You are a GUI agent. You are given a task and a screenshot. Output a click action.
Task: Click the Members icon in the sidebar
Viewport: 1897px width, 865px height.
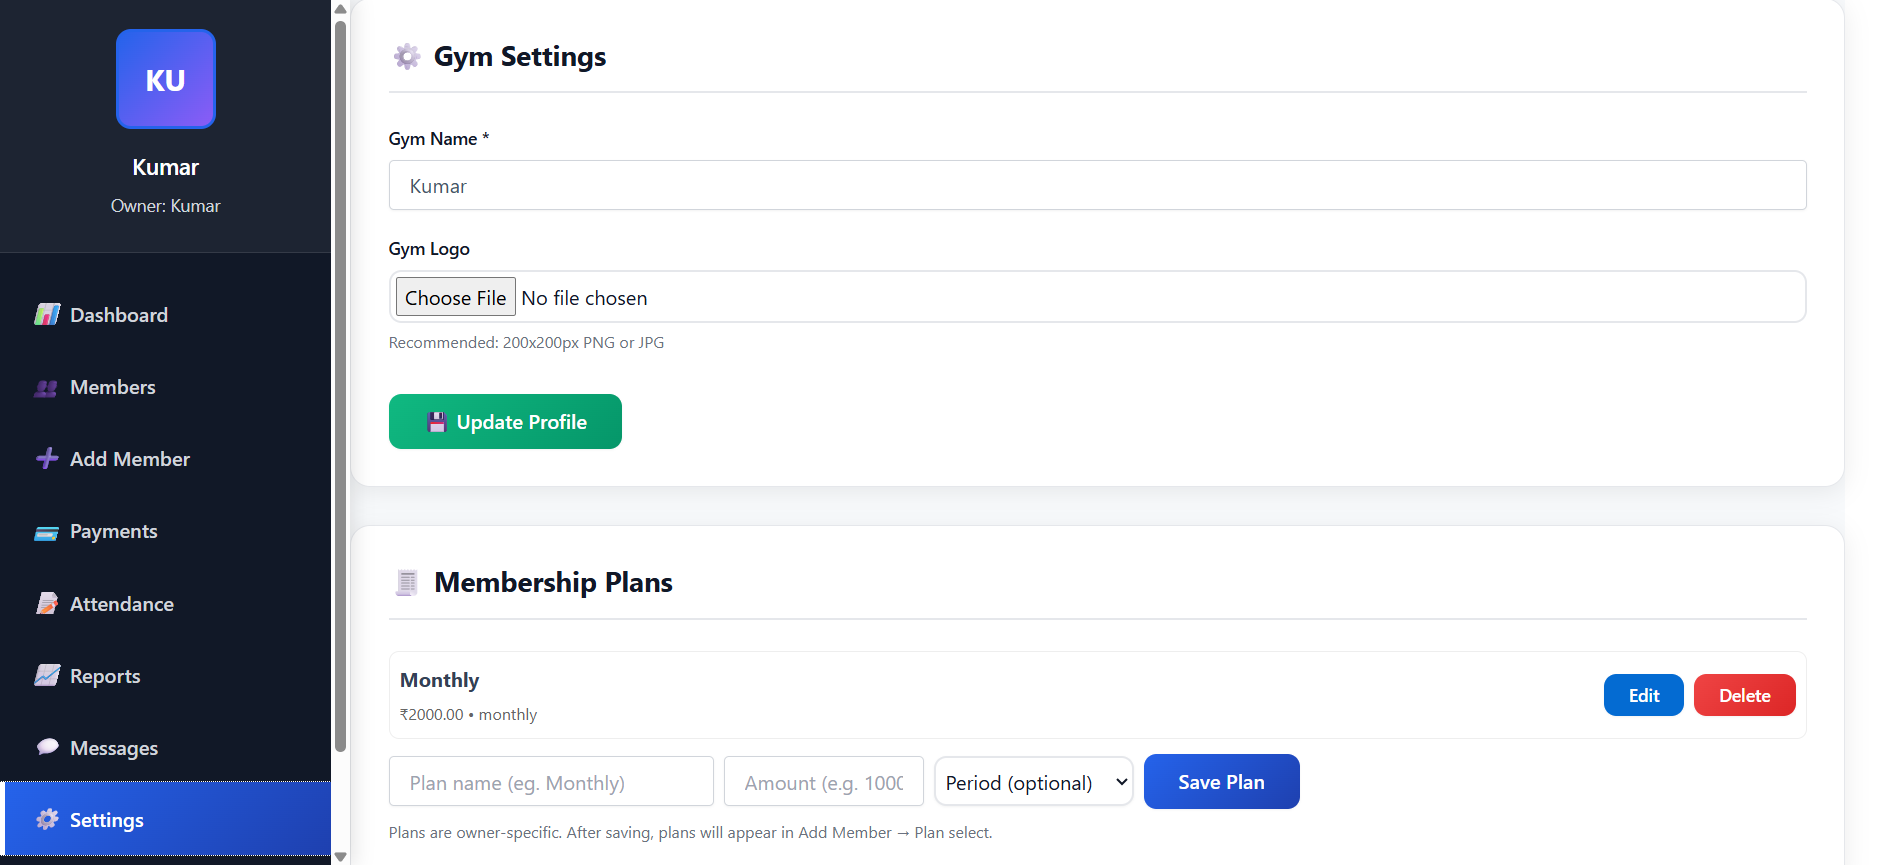pos(47,387)
